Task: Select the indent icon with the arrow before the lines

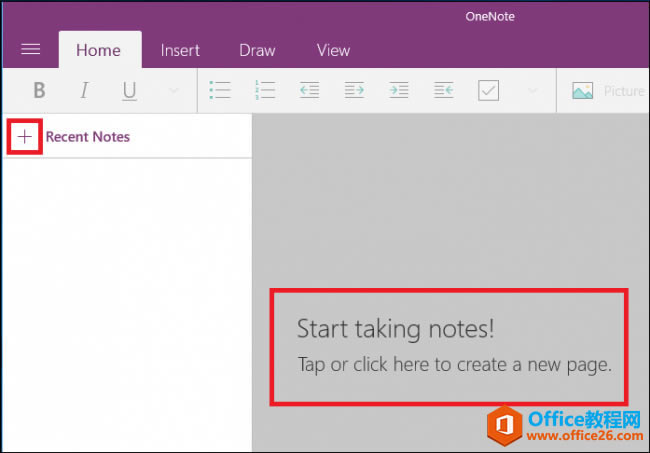Action: pos(399,90)
